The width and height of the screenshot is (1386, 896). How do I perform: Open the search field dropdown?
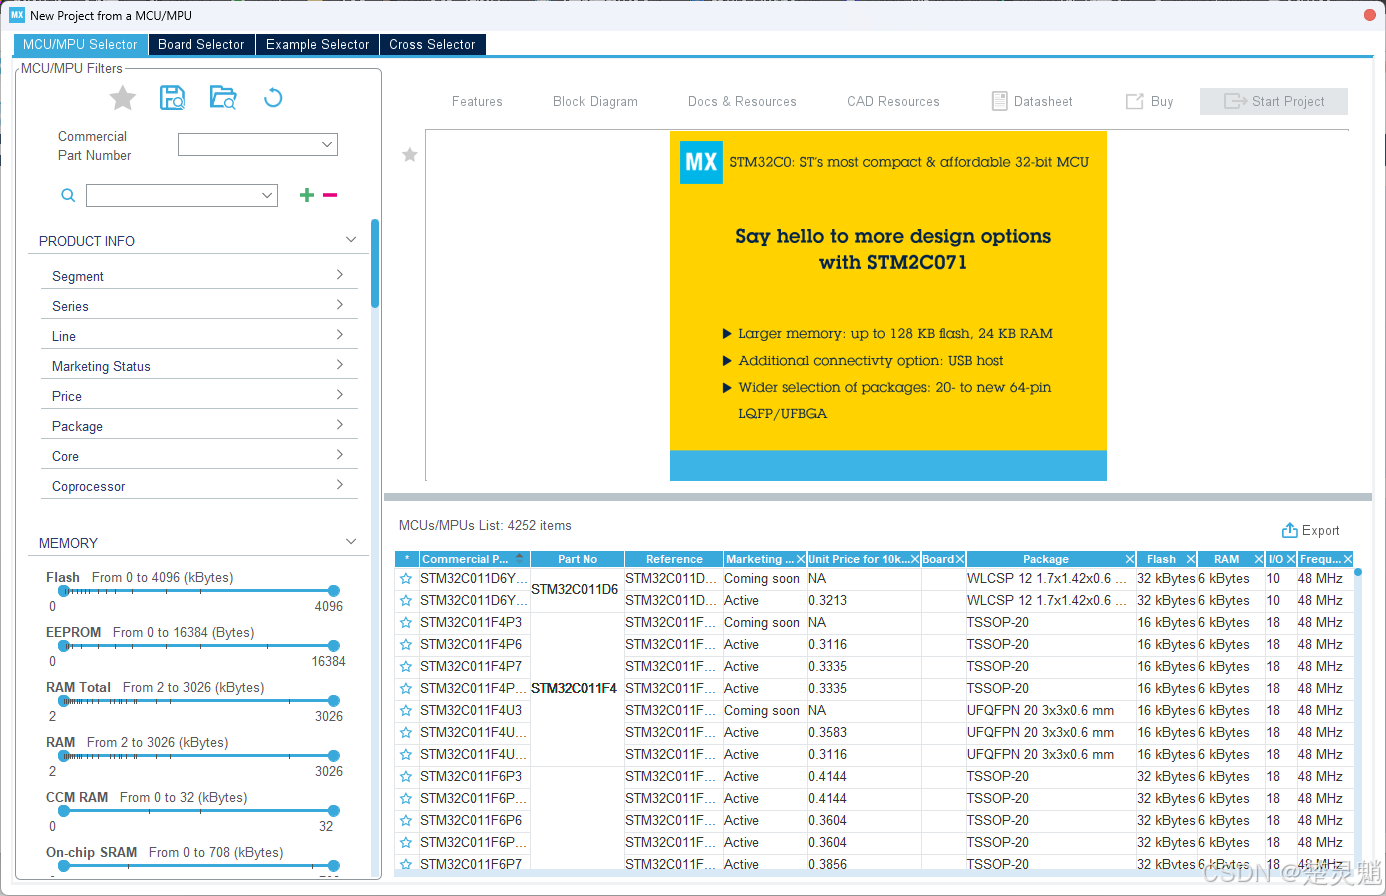coord(267,195)
